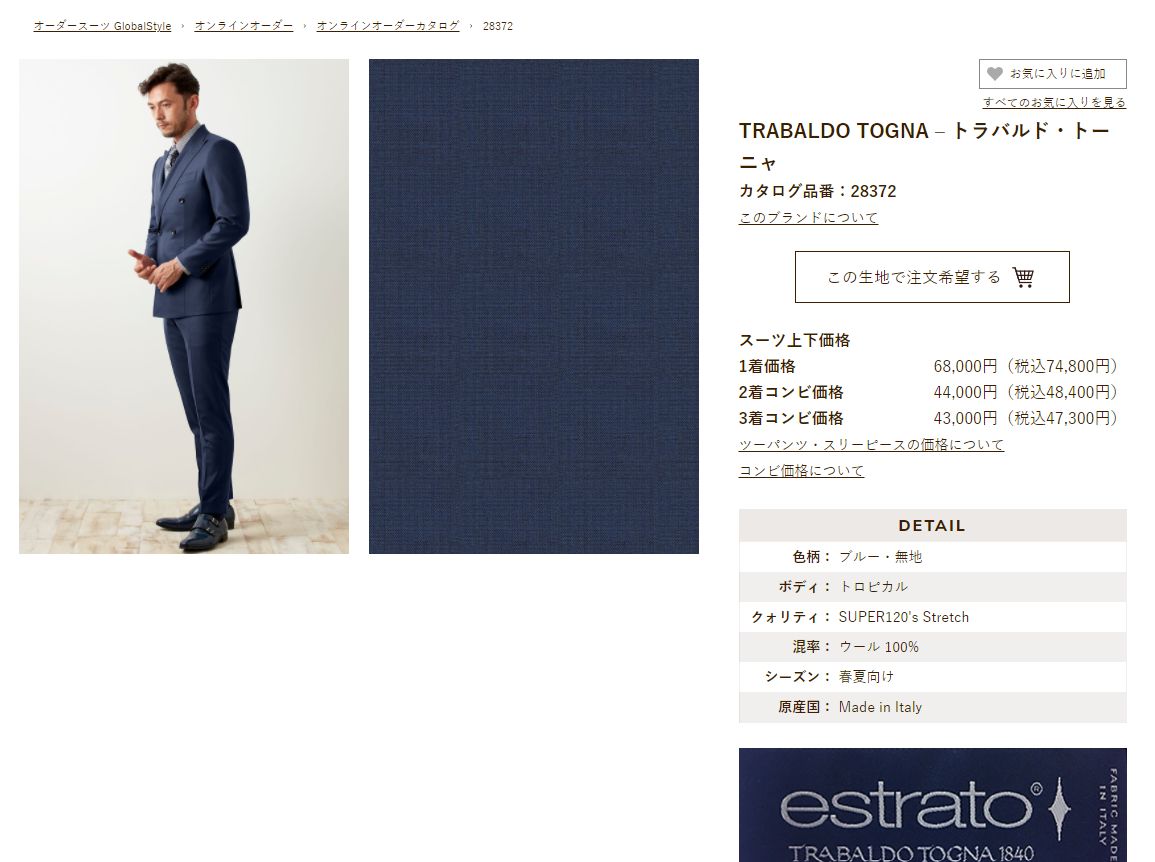The image size is (1155, 862).
Task: Go to オンラインオーダー breadcrumb
Action: (x=244, y=26)
